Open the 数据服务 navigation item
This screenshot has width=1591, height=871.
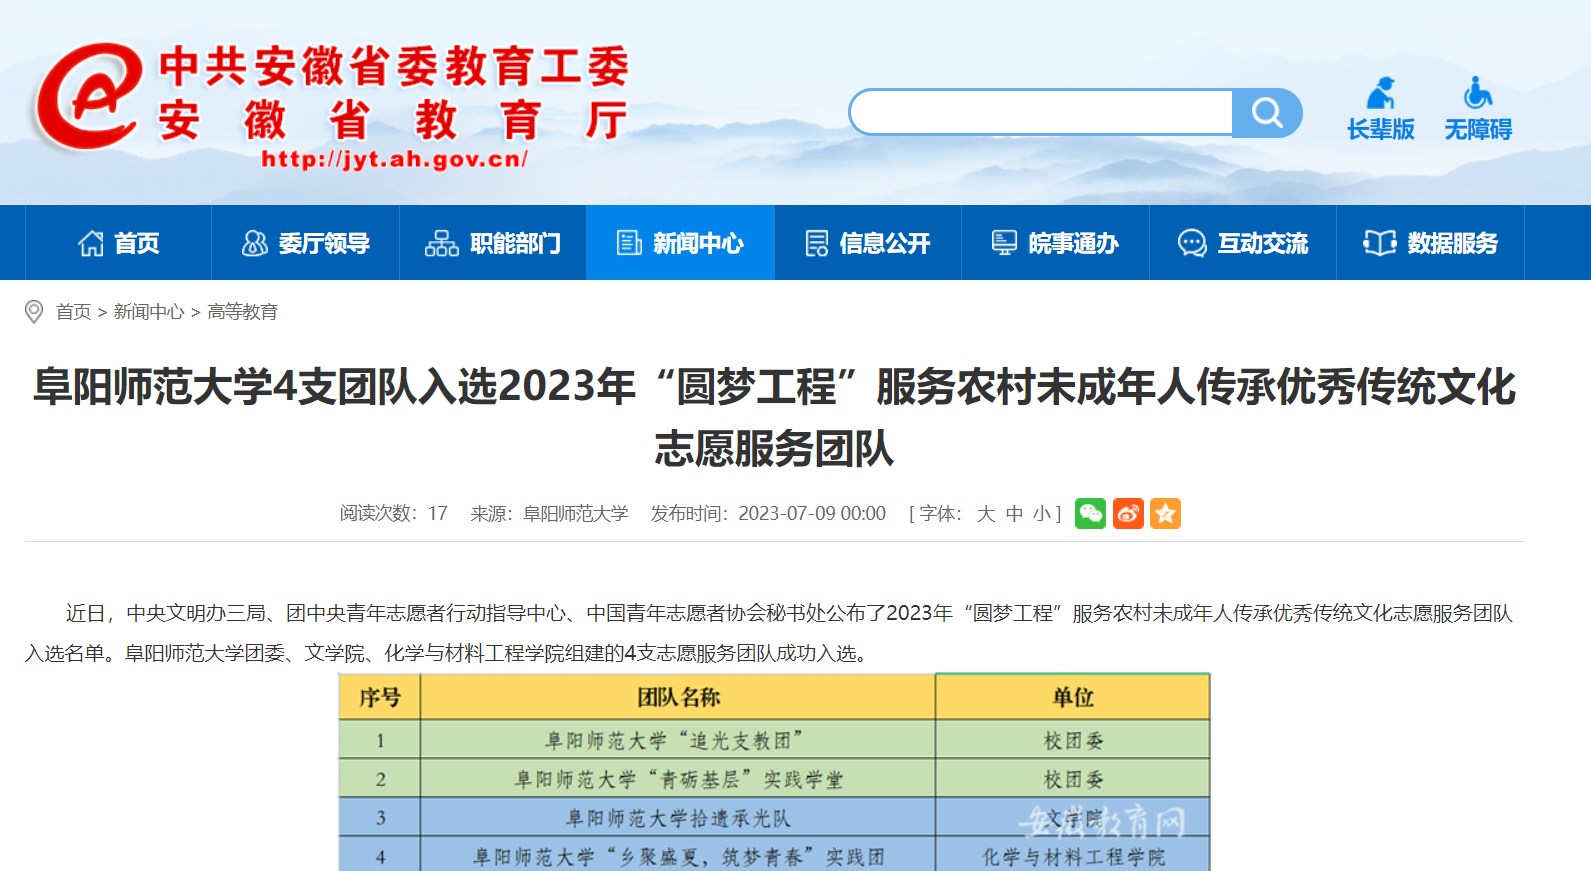[1430, 243]
